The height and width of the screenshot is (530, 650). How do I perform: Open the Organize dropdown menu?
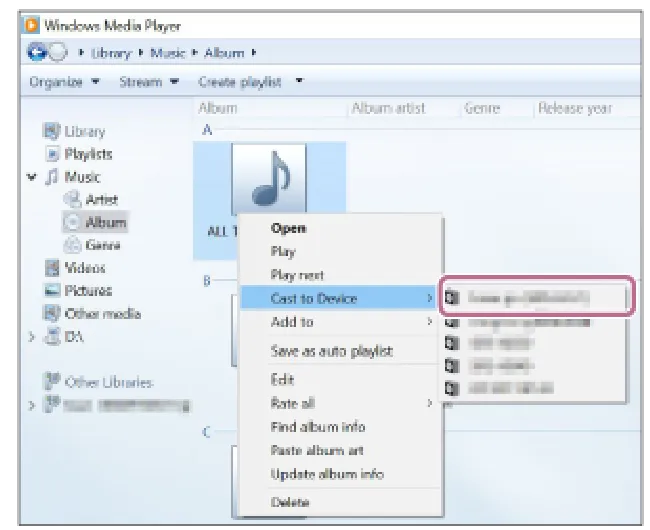(64, 82)
